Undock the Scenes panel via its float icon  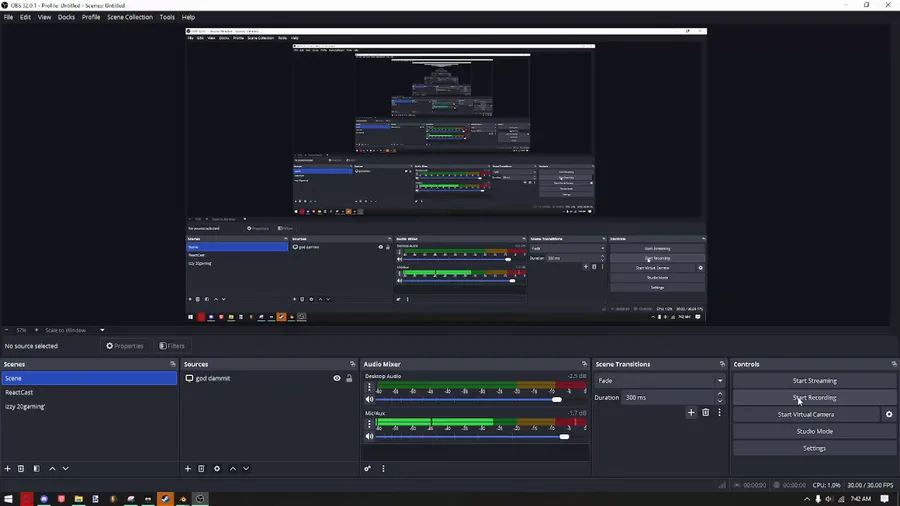coord(173,364)
